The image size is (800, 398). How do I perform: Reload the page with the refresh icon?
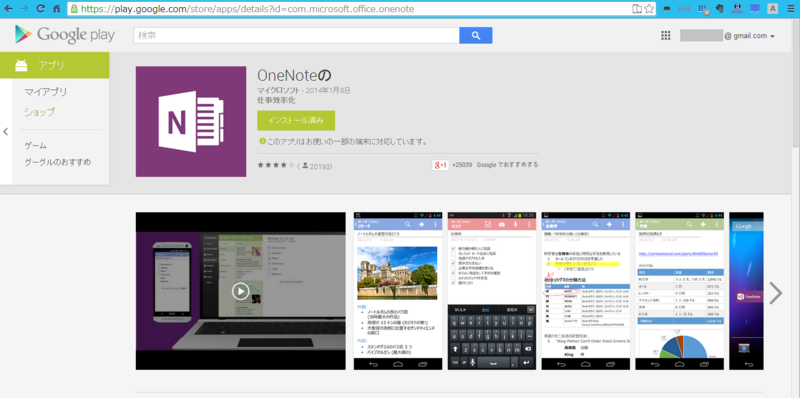pos(41,9)
